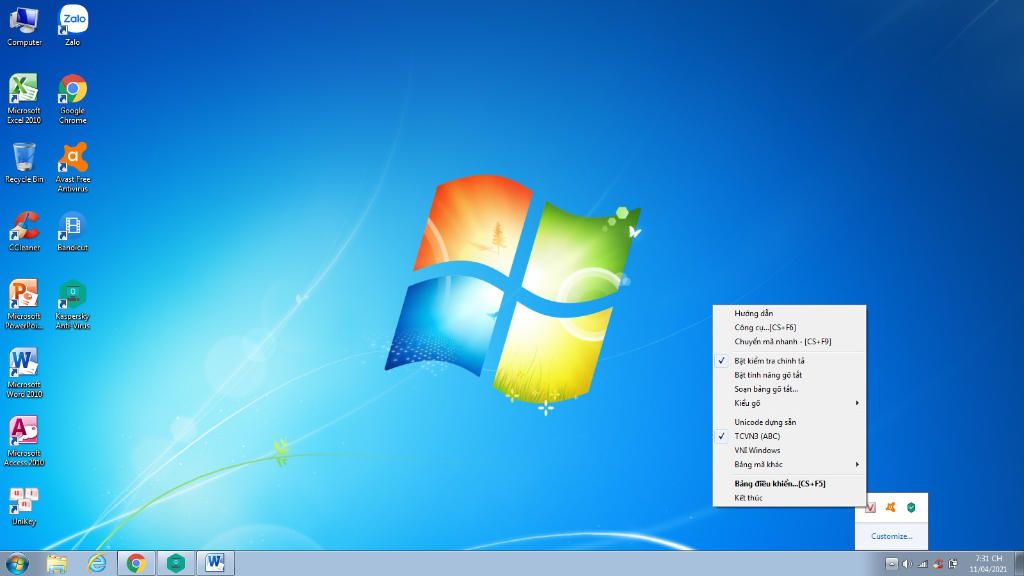The width and height of the screenshot is (1024, 576).
Task: Select Google Chrome desktop shortcut
Action: point(72,99)
